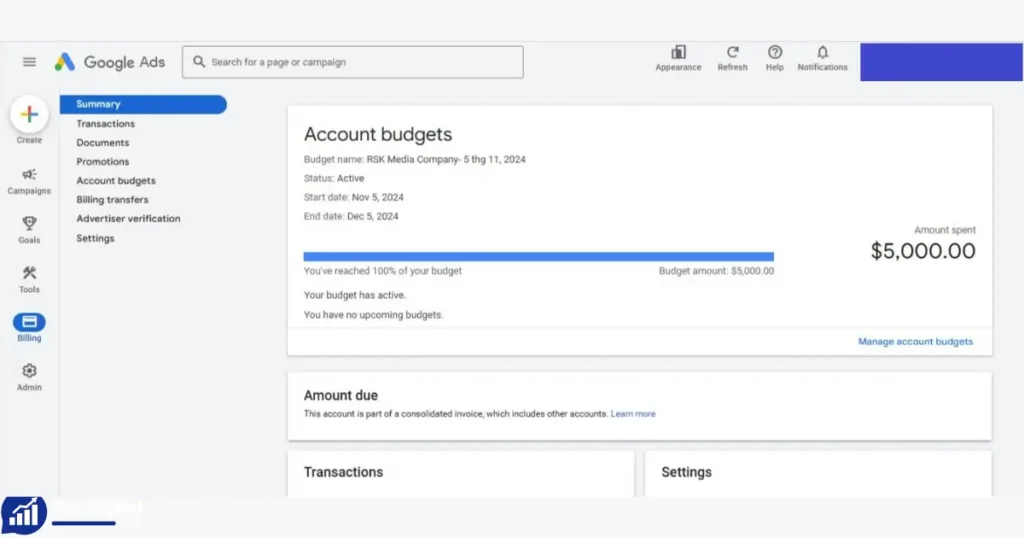This screenshot has height=538, width=1024.
Task: Click You have no upcoming budgets text
Action: tap(374, 315)
